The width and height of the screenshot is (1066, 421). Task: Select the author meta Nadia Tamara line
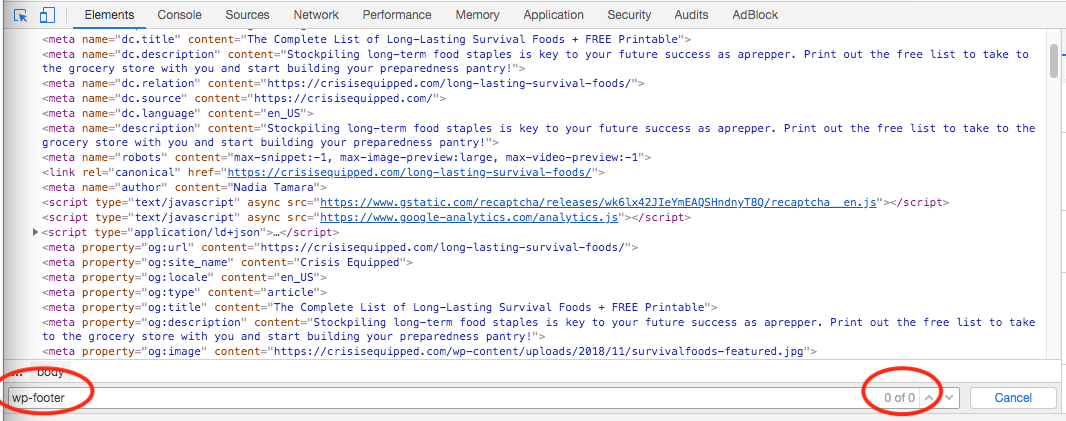click(184, 188)
